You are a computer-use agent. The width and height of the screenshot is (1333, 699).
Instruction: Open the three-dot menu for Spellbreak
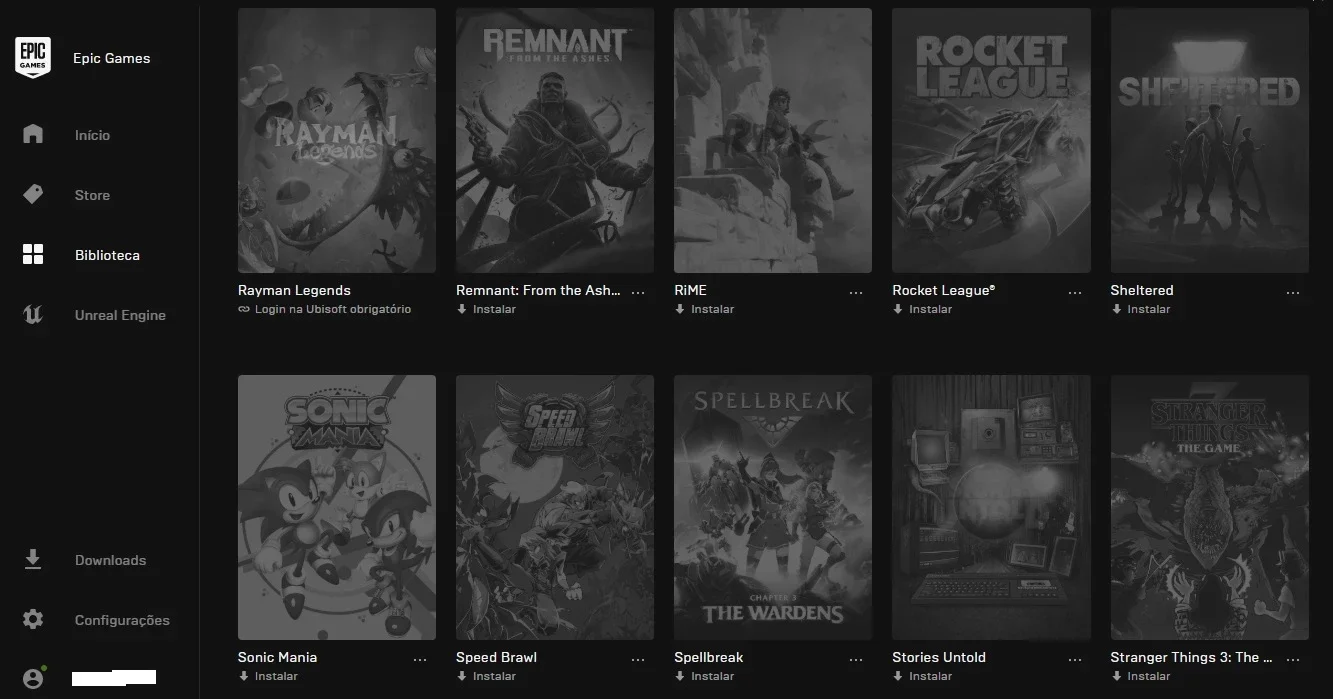(856, 660)
